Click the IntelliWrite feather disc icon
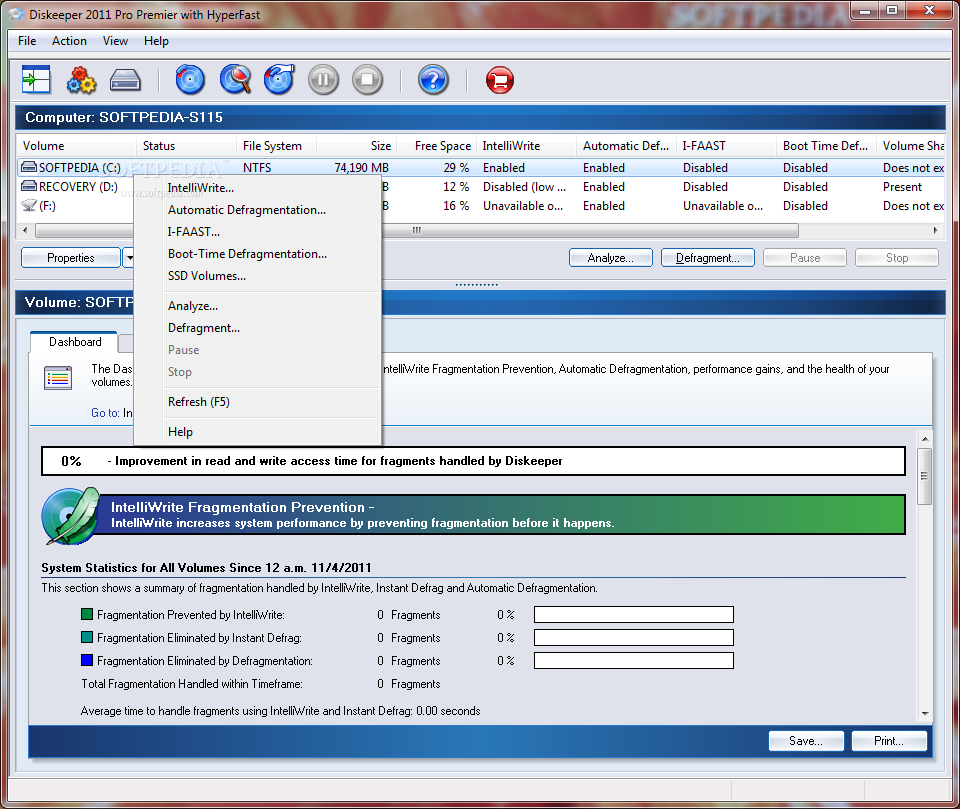This screenshot has width=960, height=809. [70, 516]
